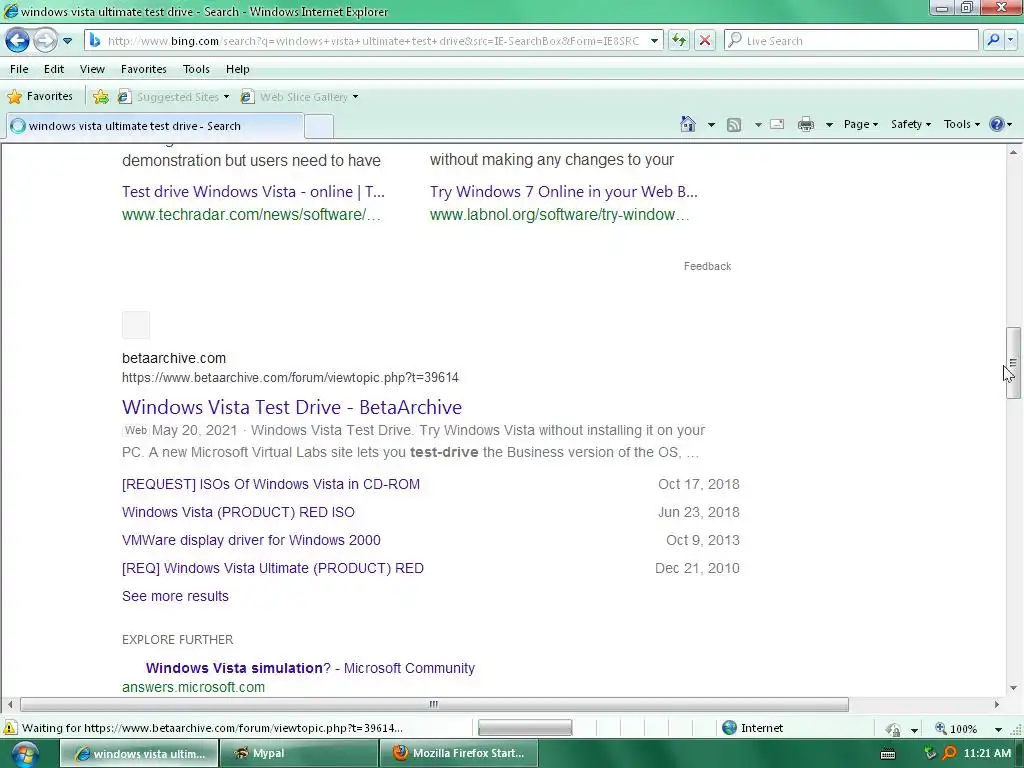1024x768 pixels.
Task: Click the orange search tray icon
Action: tap(950, 753)
